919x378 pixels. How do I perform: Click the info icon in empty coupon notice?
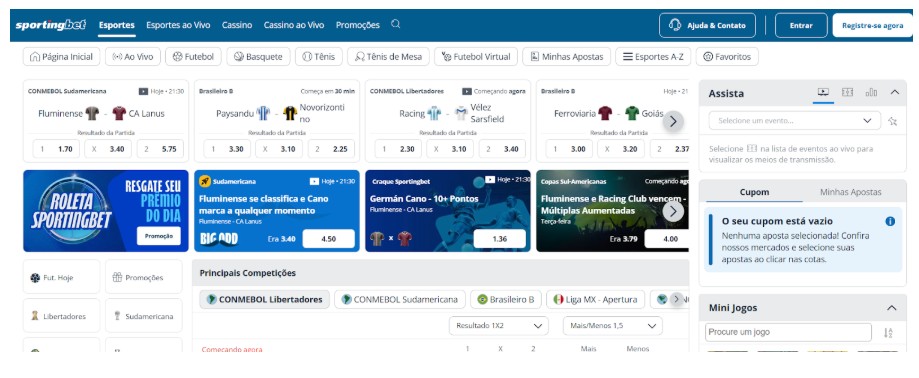pos(890,222)
